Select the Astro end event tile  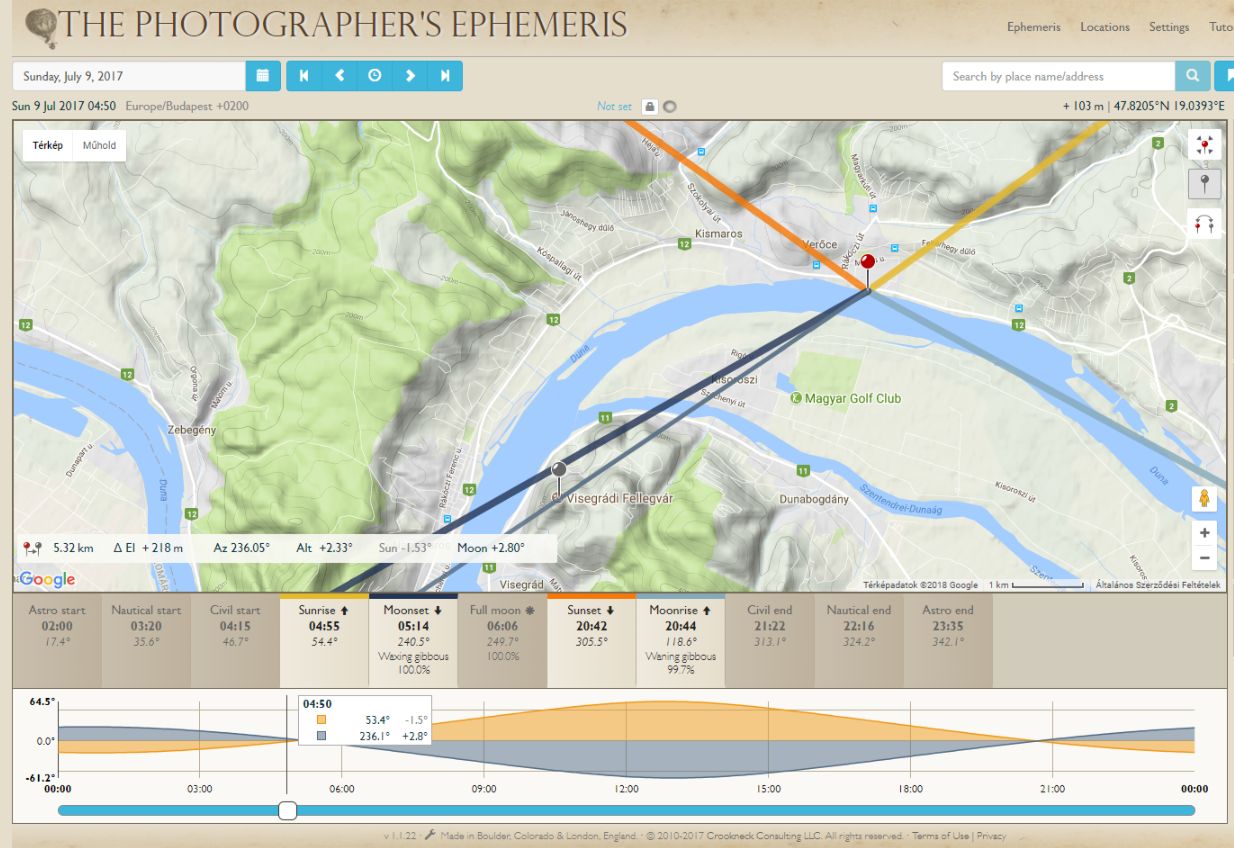click(x=947, y=641)
